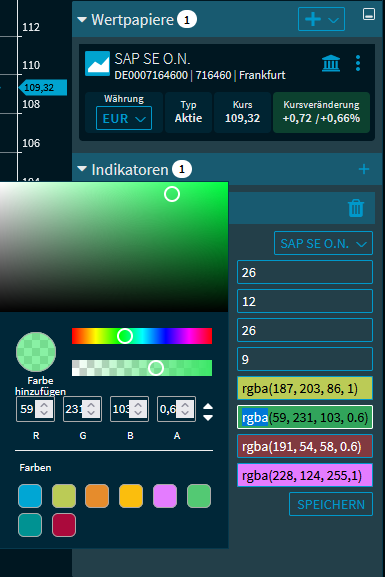Open the EUR currency dropdown
The image size is (385, 577).
pos(124,118)
